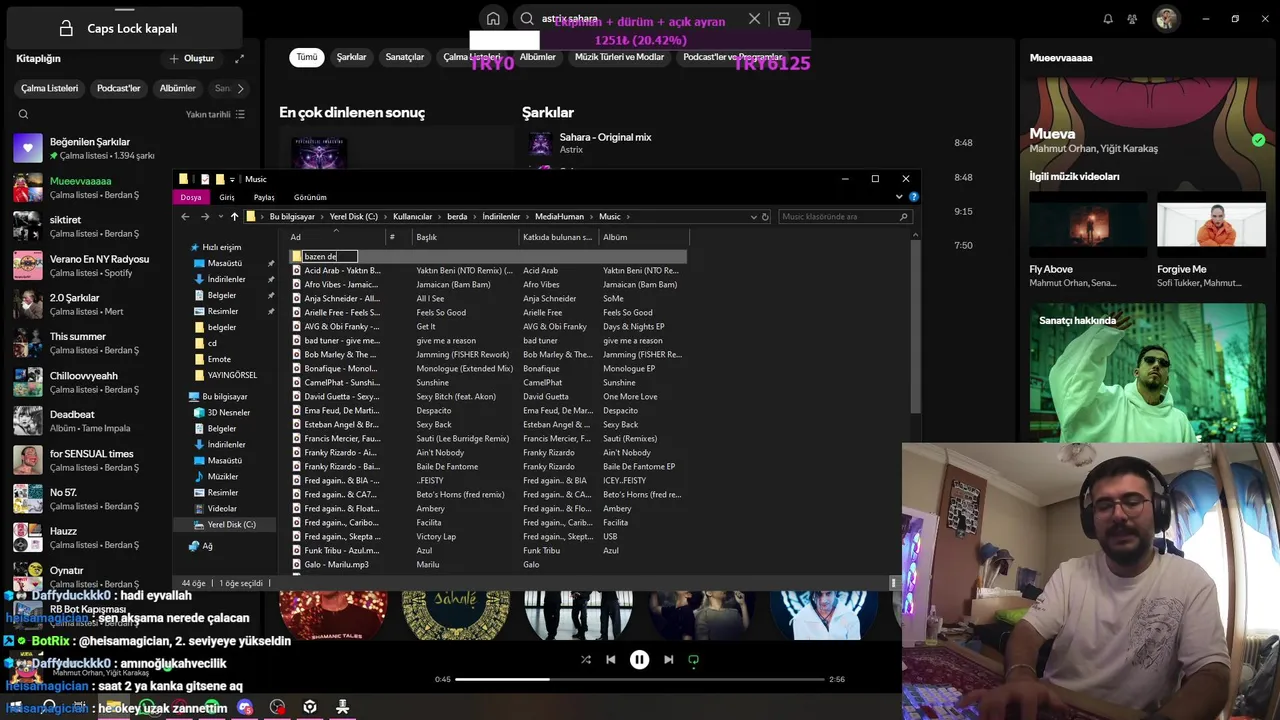Viewport: 1280px width, 720px height.
Task: Toggle the Podcast'ler library filter chip
Action: click(x=118, y=88)
